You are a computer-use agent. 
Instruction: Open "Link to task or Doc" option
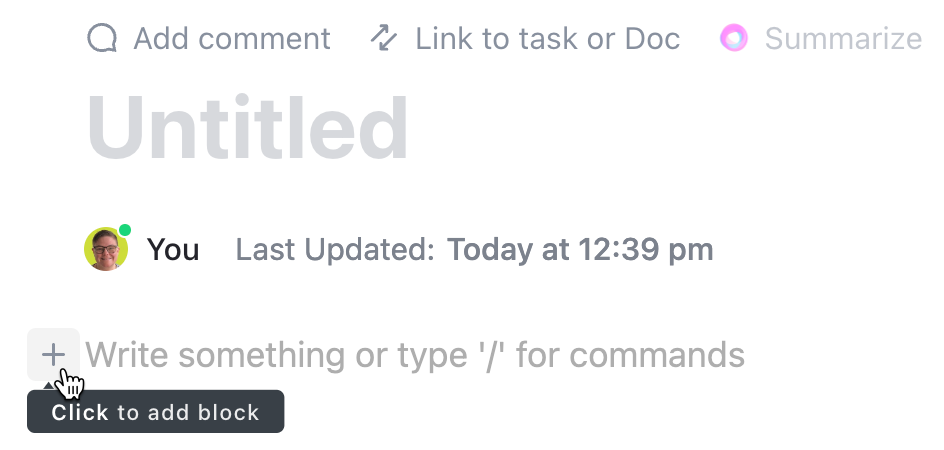pos(547,39)
